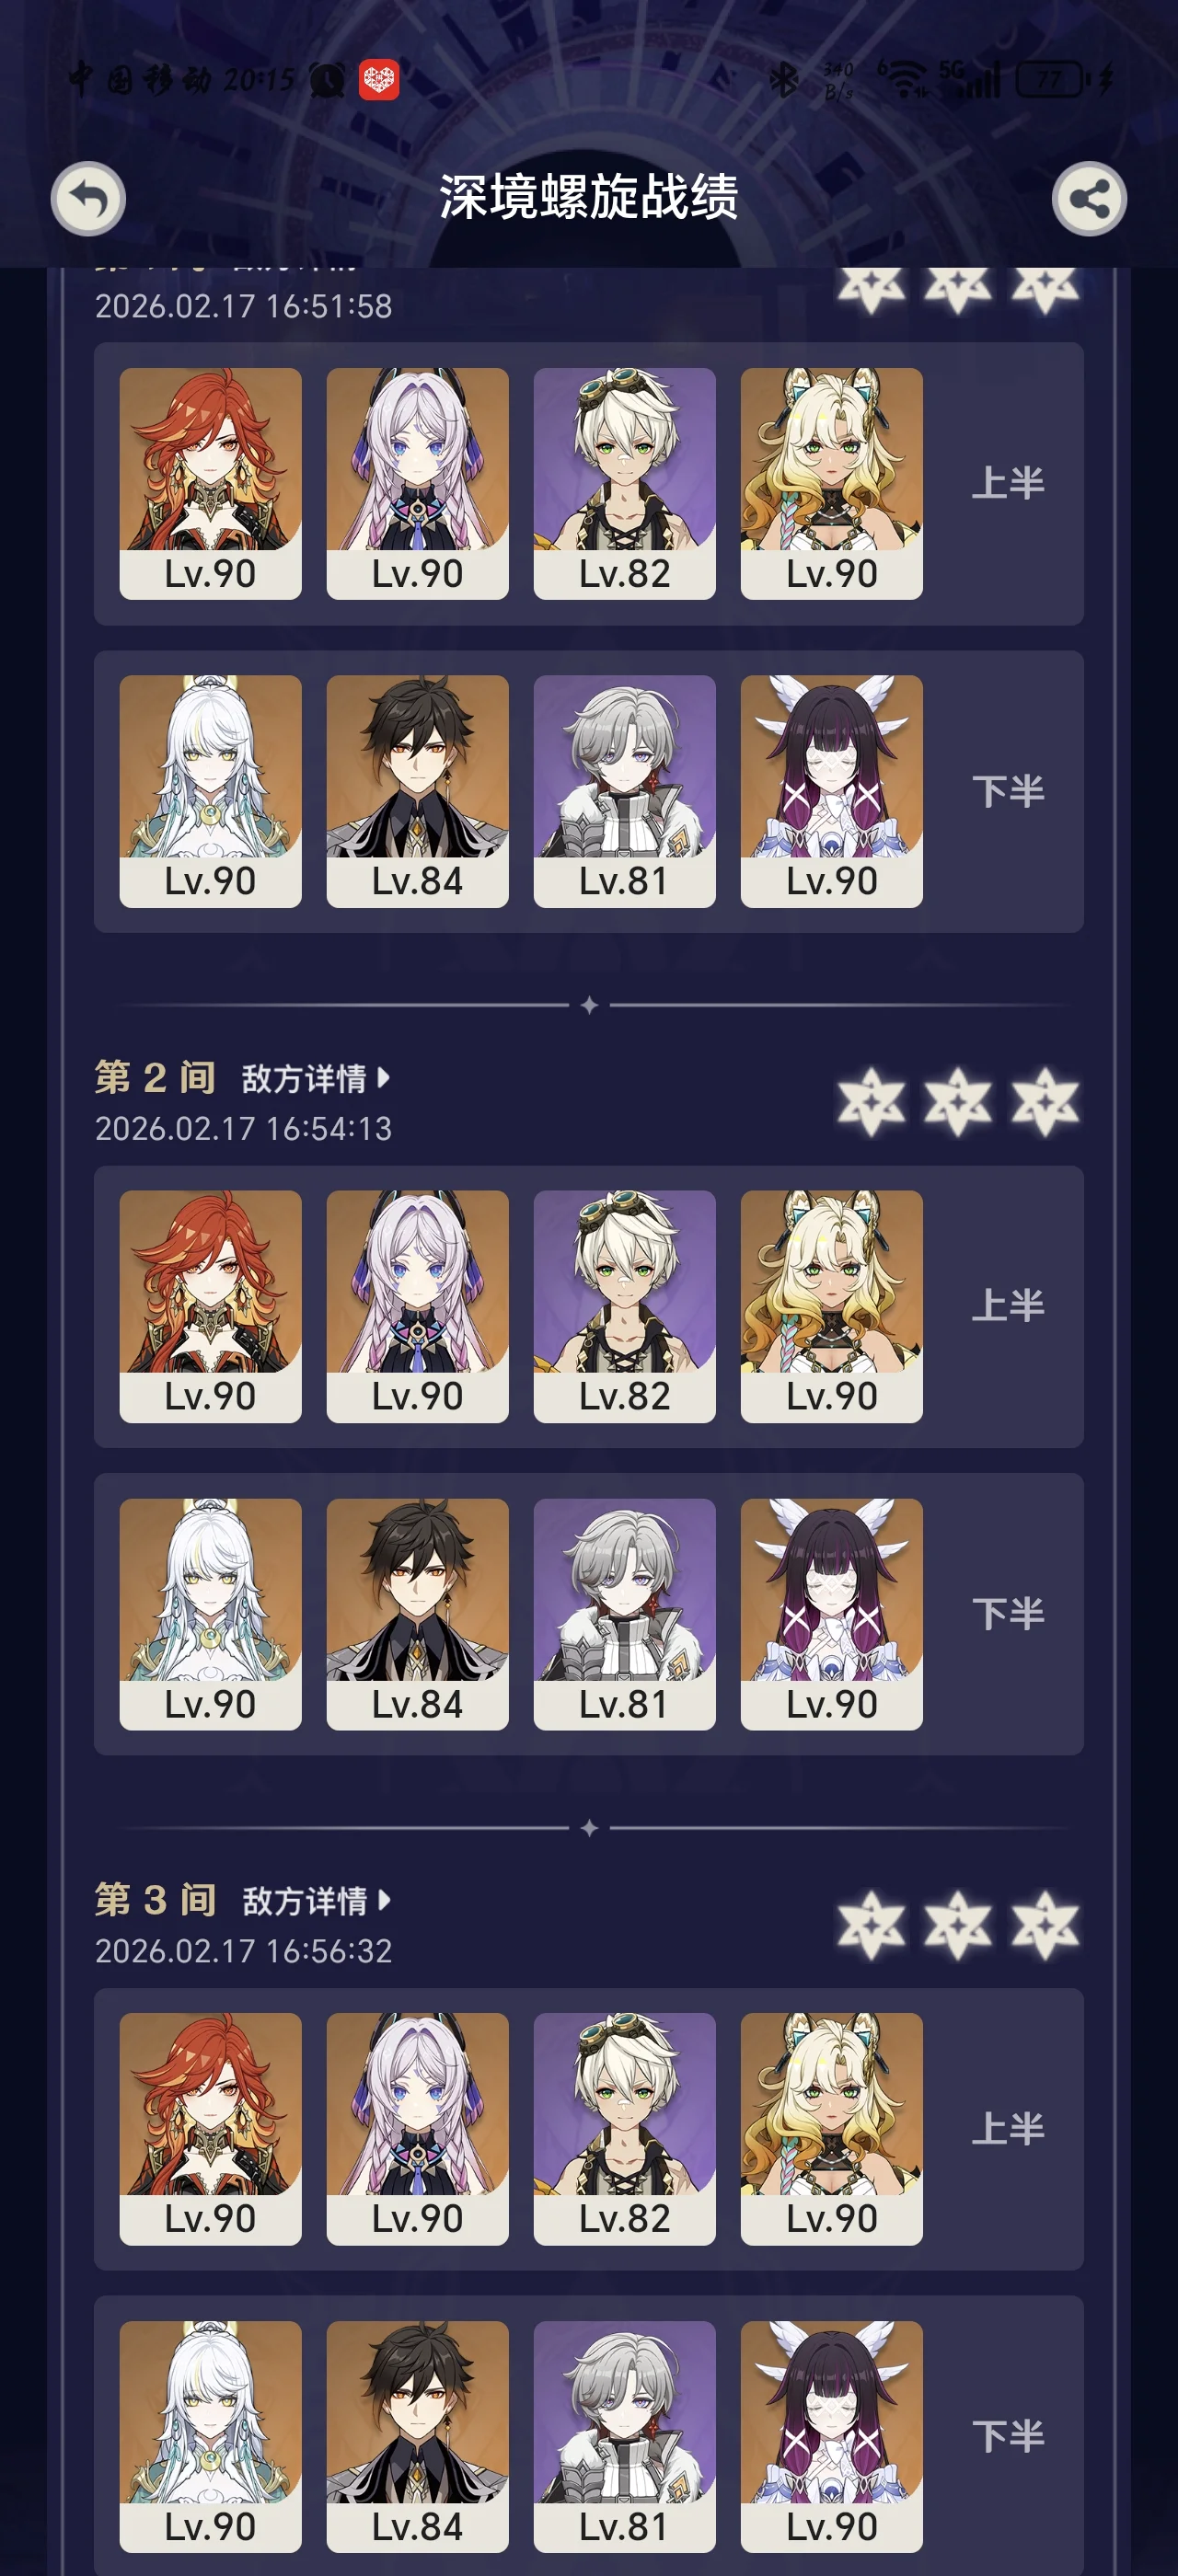Tap first star of Chamber 2 rating
The height and width of the screenshot is (2576, 1178).
[871, 1101]
